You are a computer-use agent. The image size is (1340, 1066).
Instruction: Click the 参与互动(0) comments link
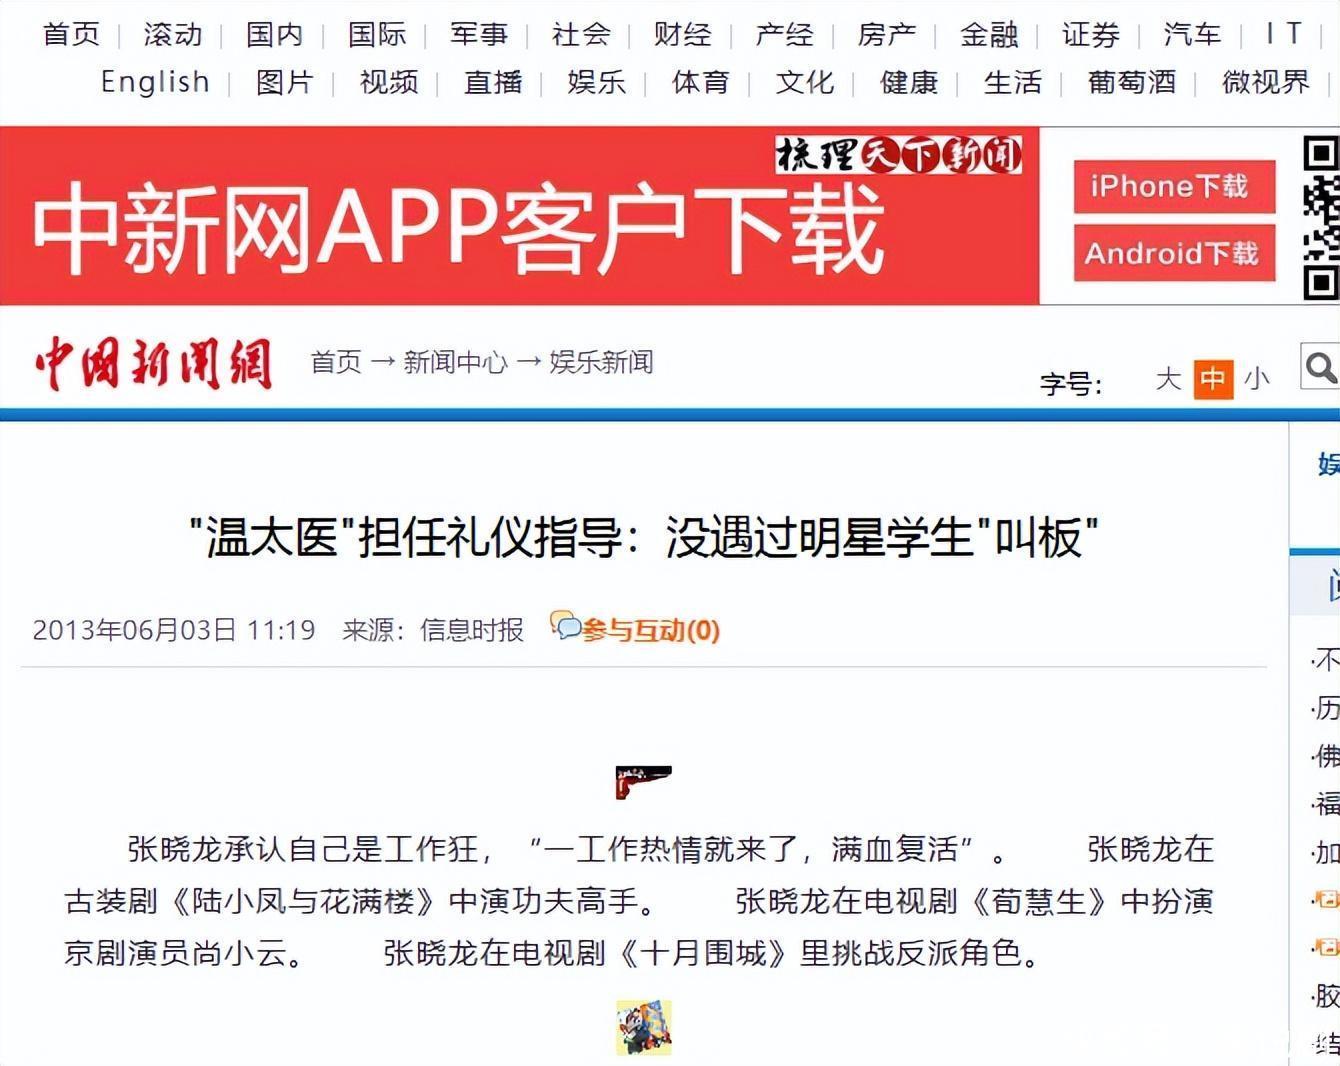point(650,630)
